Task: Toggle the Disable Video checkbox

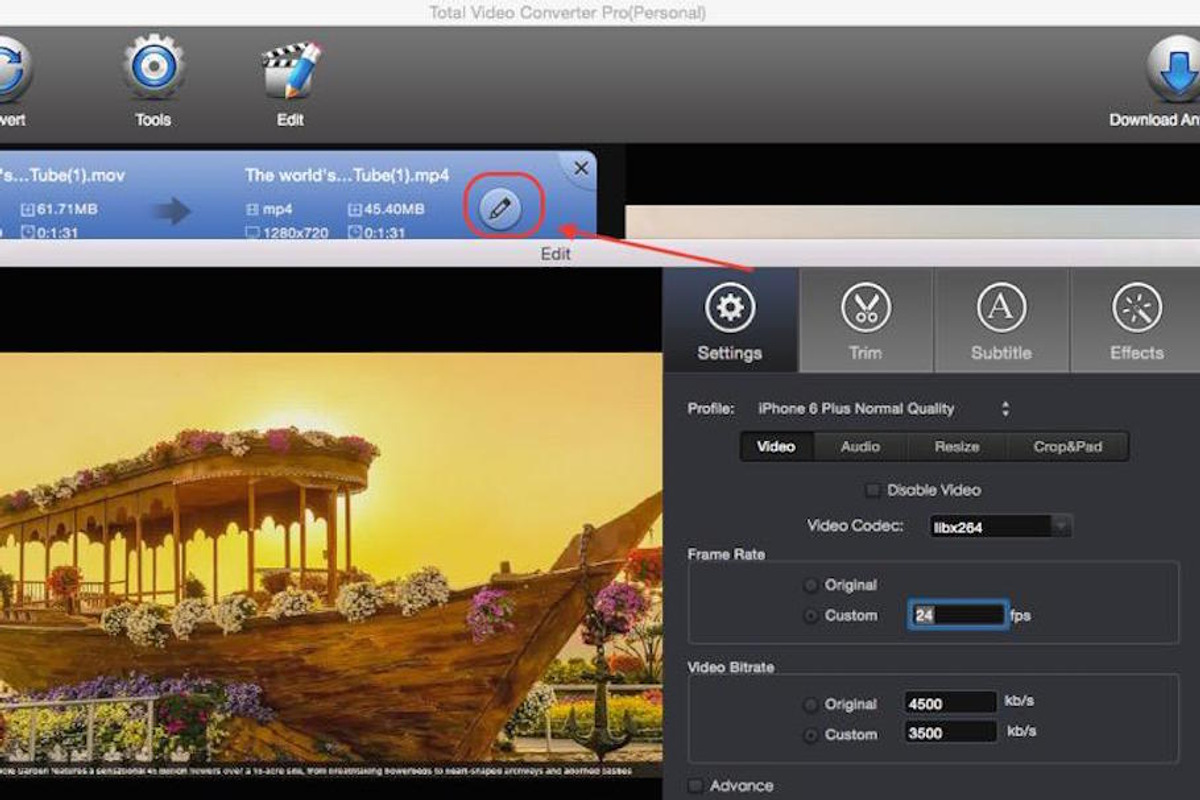Action: [x=873, y=490]
